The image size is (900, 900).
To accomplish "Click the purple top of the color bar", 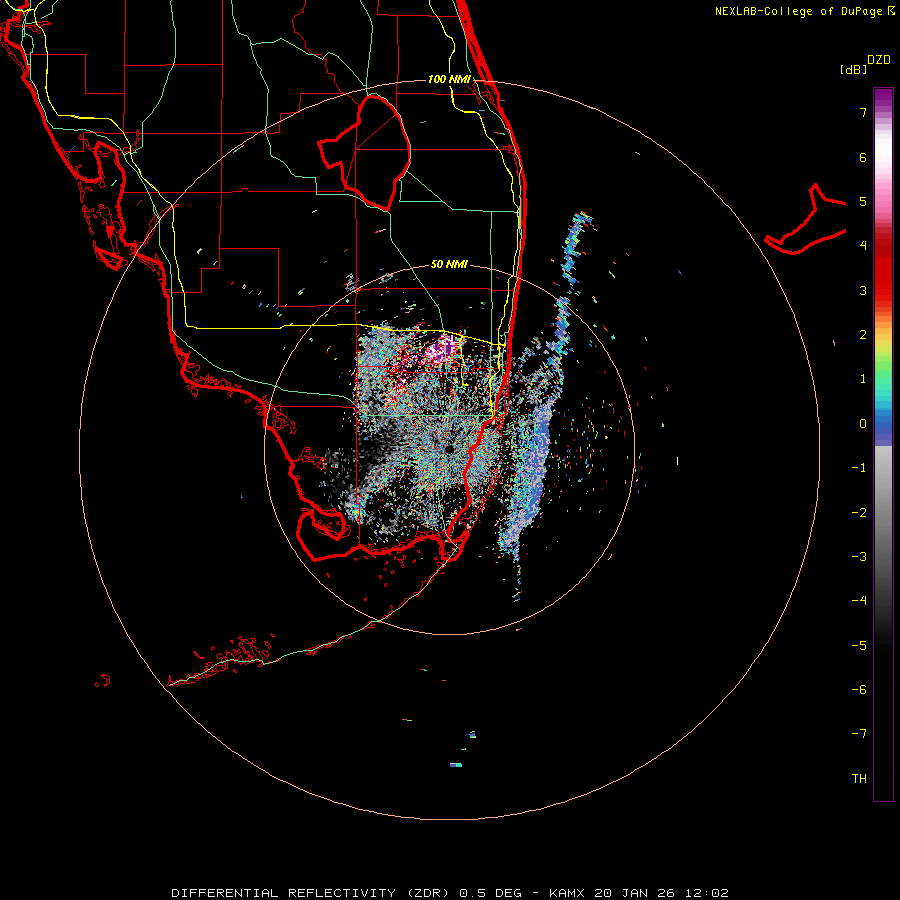I will tap(883, 99).
